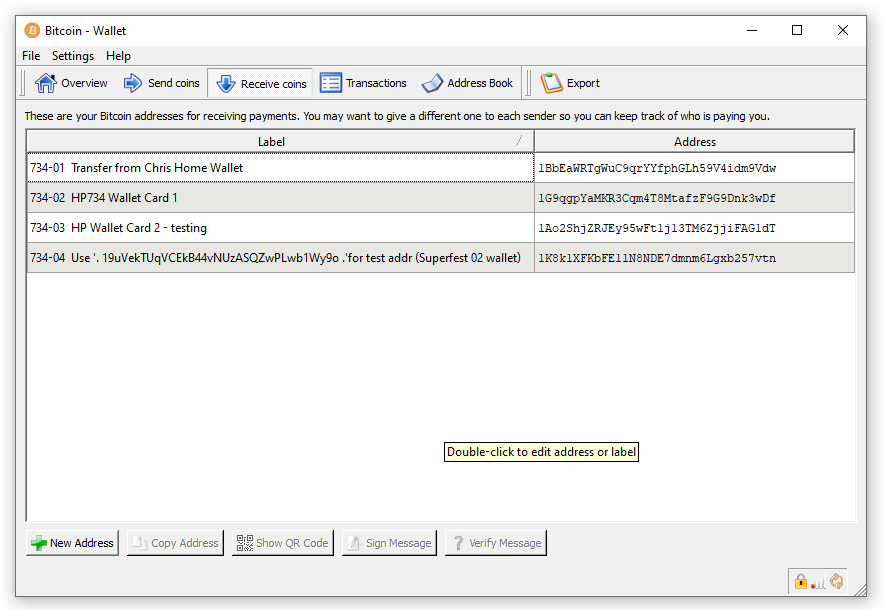Click the Copy Address button
The height and width of the screenshot is (610, 884).
click(x=175, y=543)
